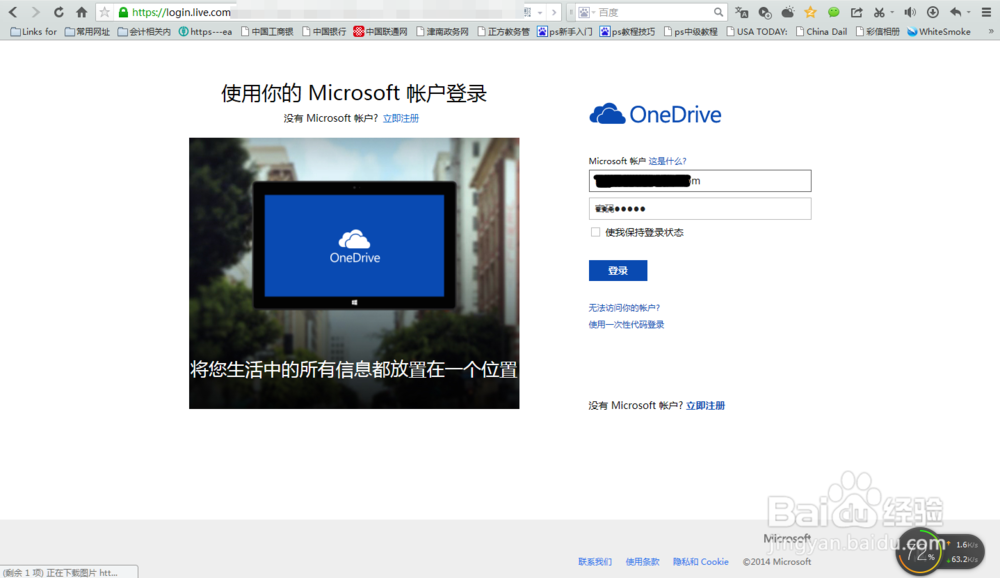Open the 会计相关内 bookmark folder
Image resolution: width=1000 pixels, height=578 pixels.
pyautogui.click(x=144, y=31)
